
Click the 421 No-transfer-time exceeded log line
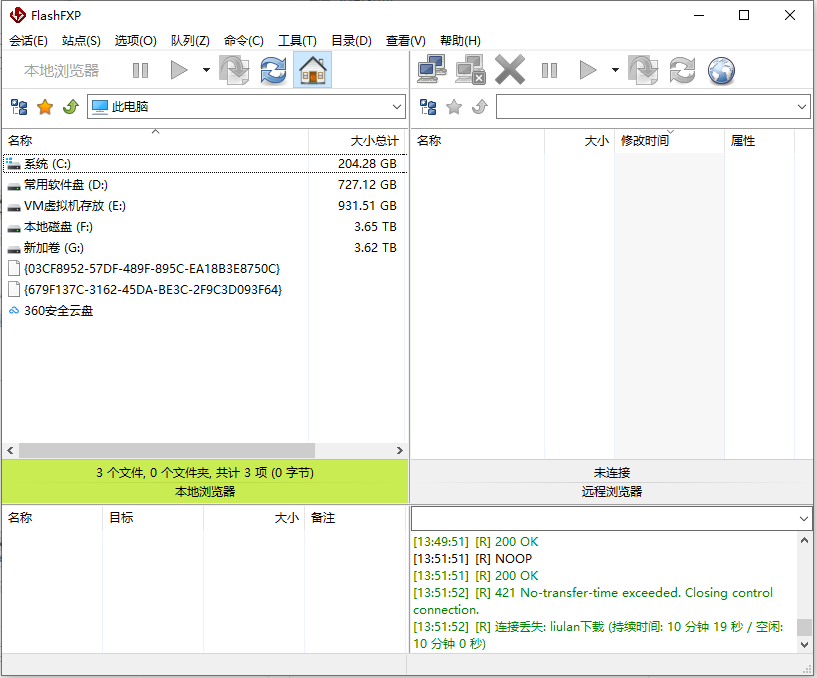[x=593, y=601]
